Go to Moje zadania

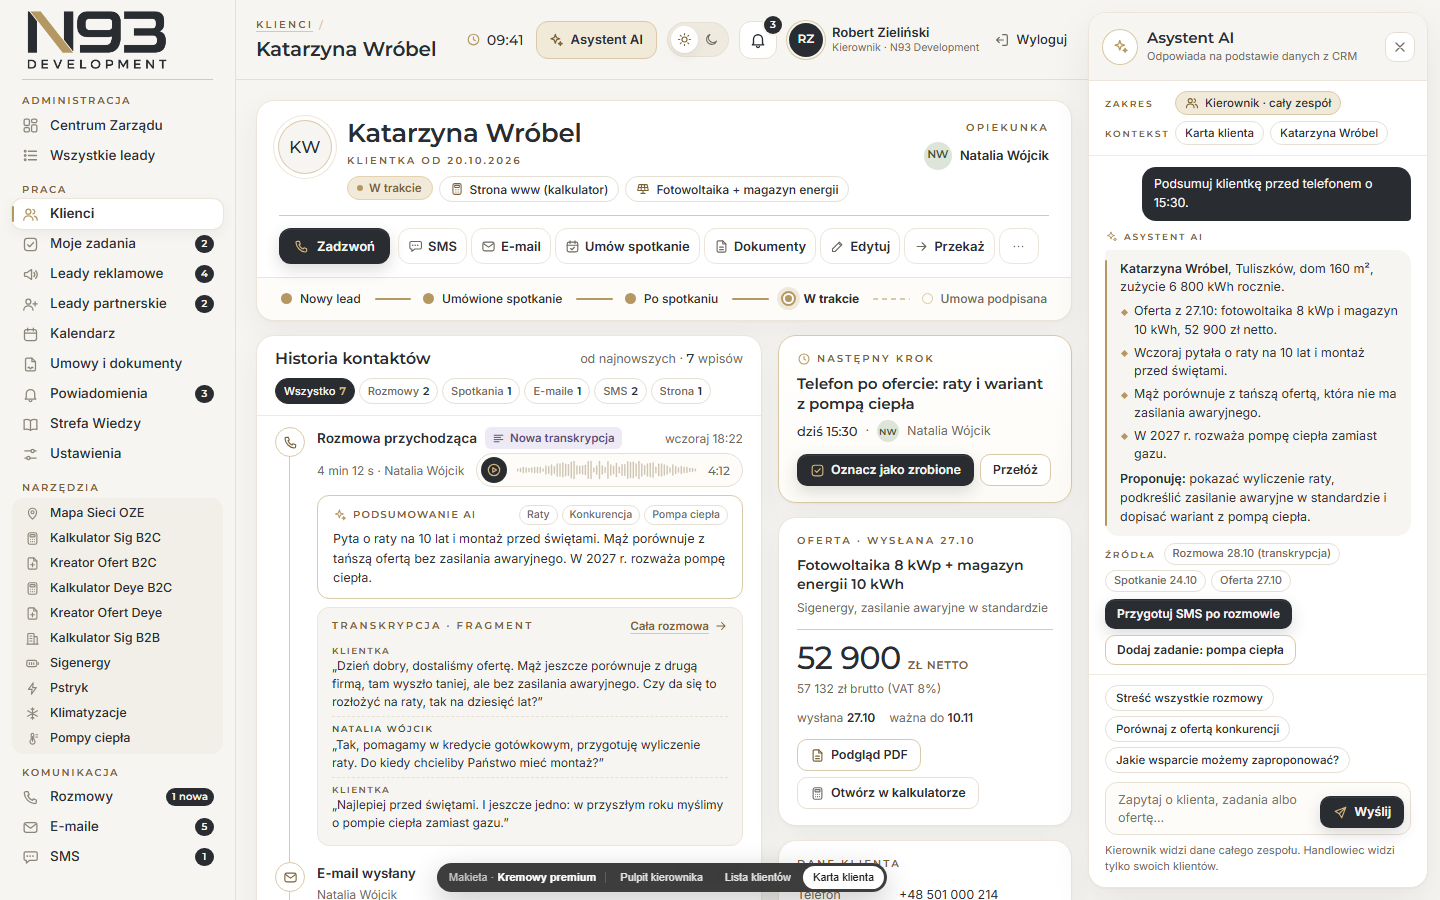[x=117, y=243]
